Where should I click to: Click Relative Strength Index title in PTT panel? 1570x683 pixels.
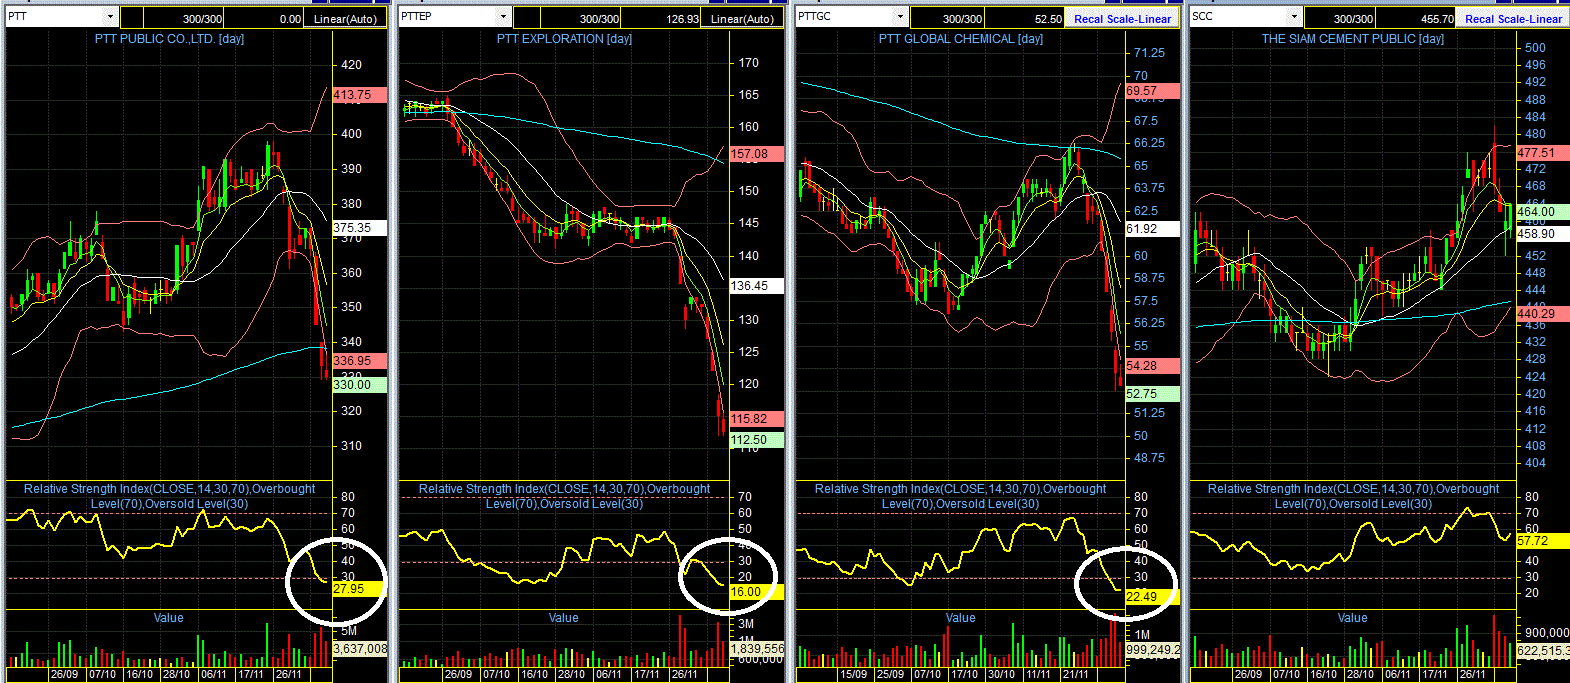(x=169, y=496)
